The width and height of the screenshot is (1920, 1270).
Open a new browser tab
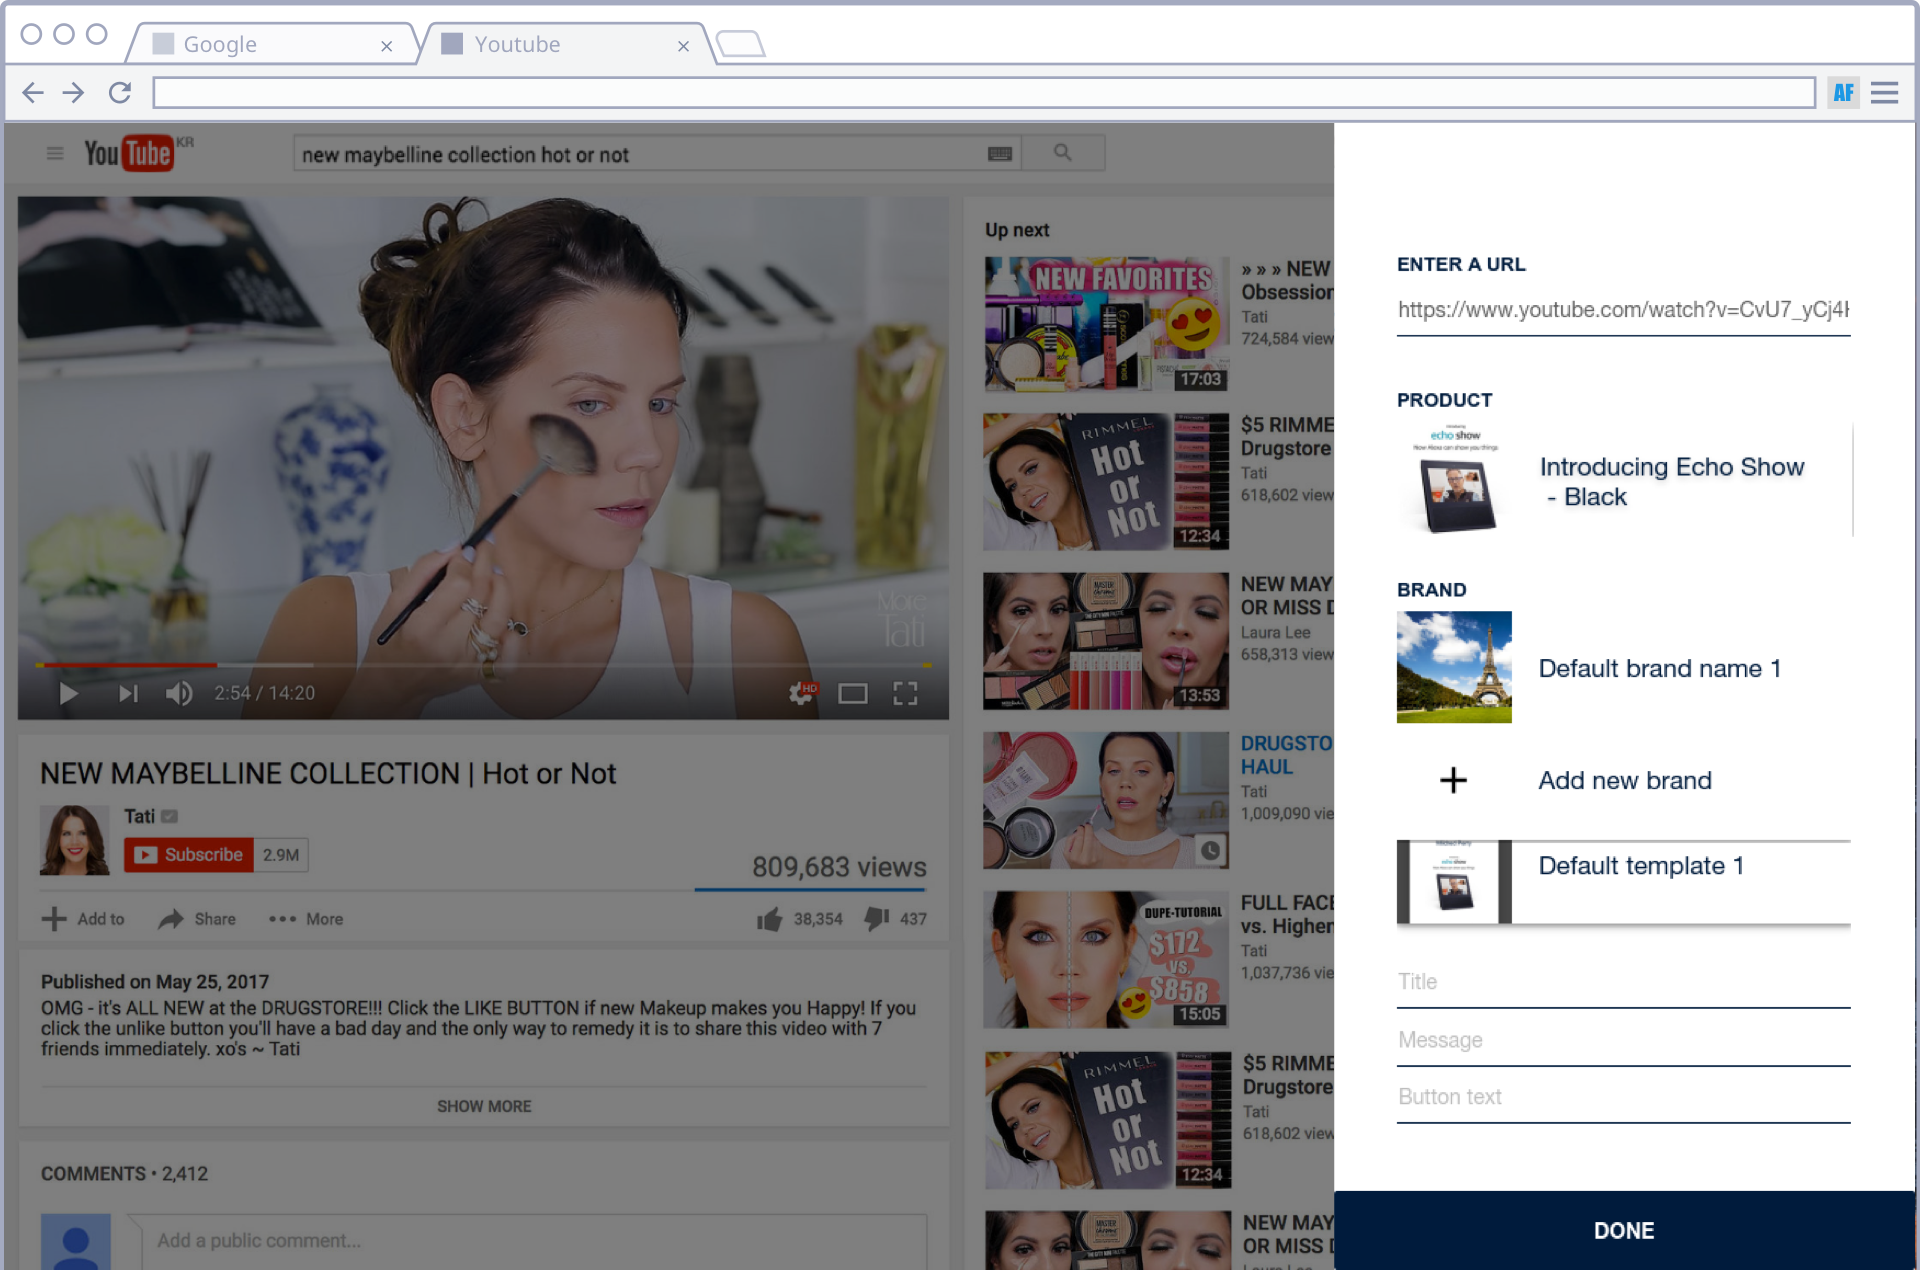(740, 44)
